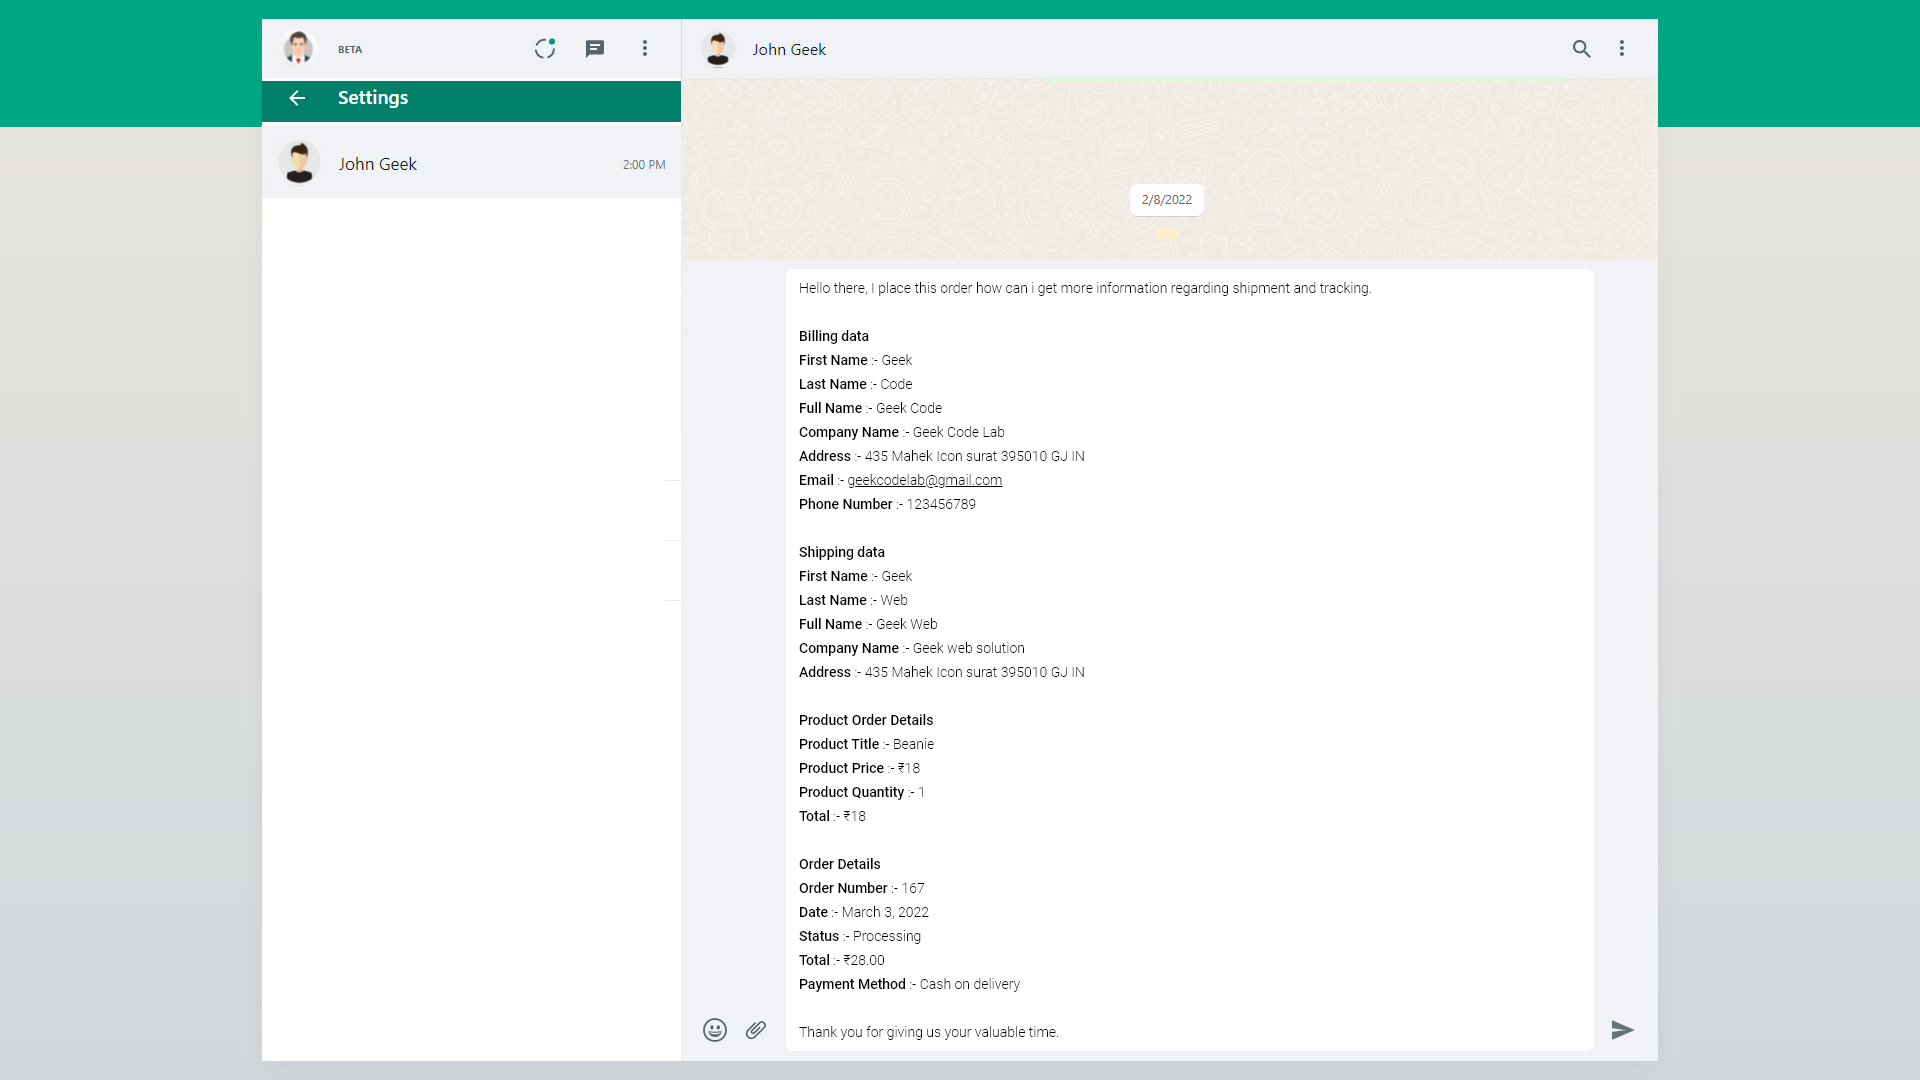
Task: Click the Product Title Beanie line
Action: point(867,744)
